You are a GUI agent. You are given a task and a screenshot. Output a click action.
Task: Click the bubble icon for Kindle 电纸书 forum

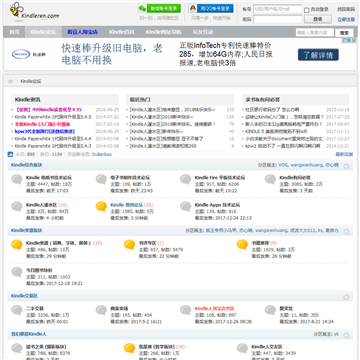[x=17, y=179]
